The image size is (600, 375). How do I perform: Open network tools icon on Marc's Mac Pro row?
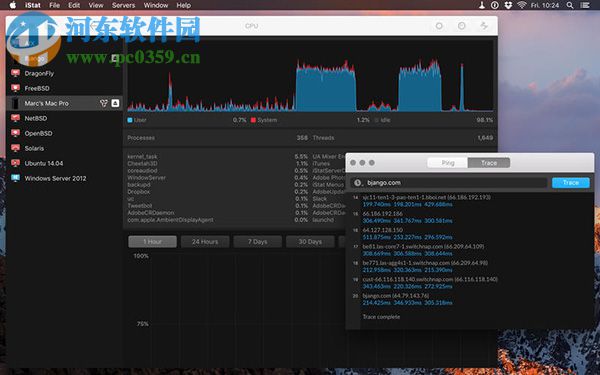click(x=103, y=103)
